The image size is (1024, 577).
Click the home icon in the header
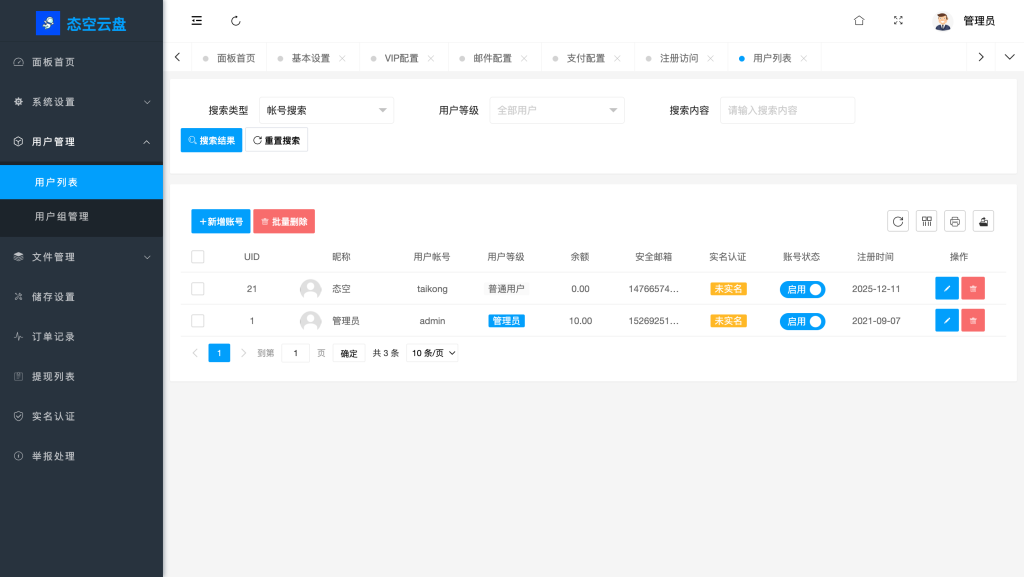(x=858, y=20)
